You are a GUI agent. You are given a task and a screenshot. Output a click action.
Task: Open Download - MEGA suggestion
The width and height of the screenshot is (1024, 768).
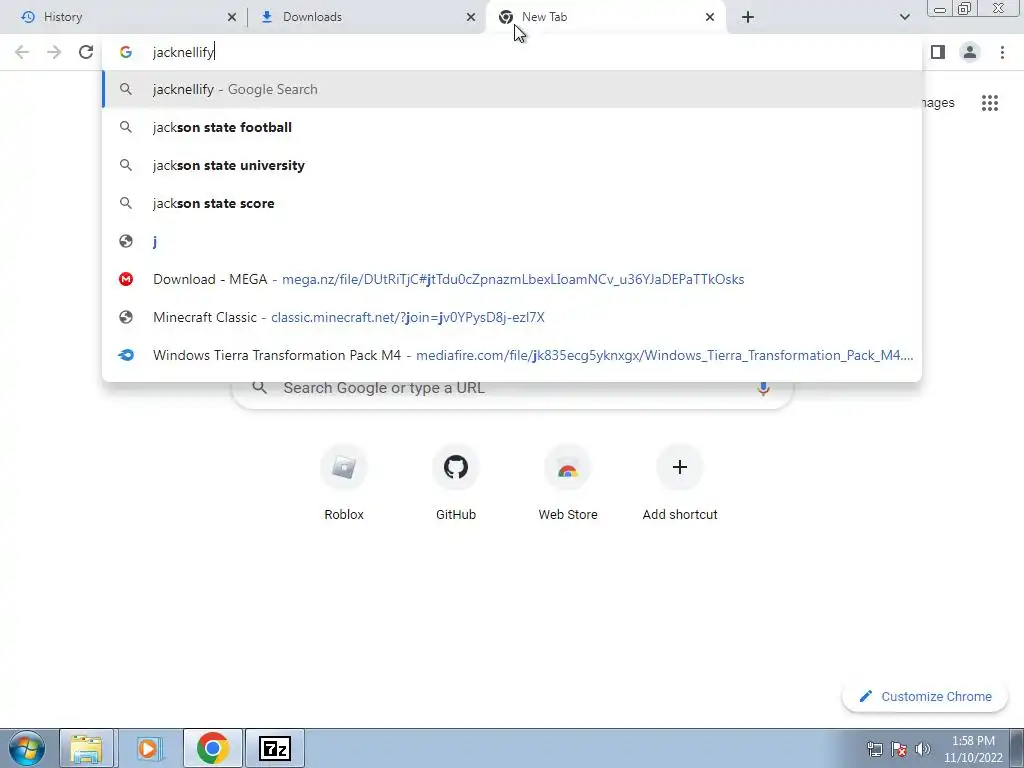512,279
